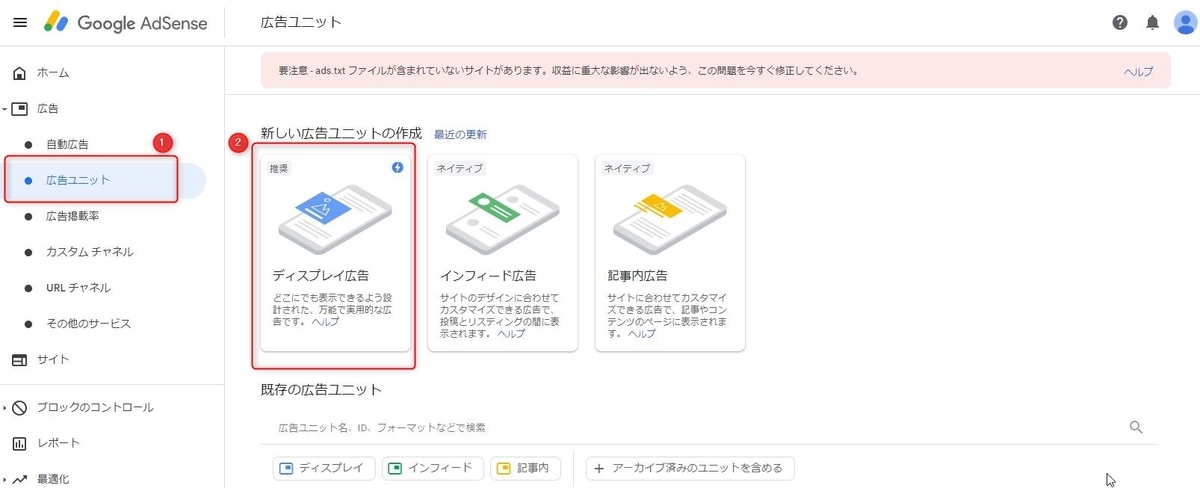
Task: Click アーカイブ済みのユニットを含める button
Action: pyautogui.click(x=690, y=468)
